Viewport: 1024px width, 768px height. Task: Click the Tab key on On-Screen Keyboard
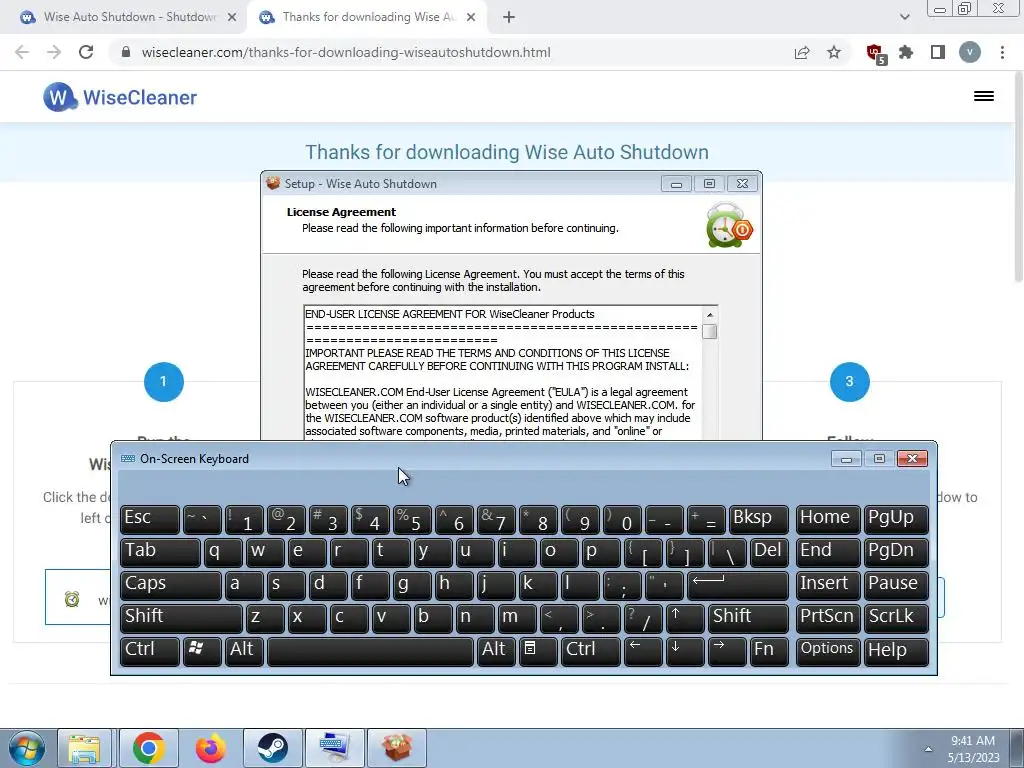point(160,552)
